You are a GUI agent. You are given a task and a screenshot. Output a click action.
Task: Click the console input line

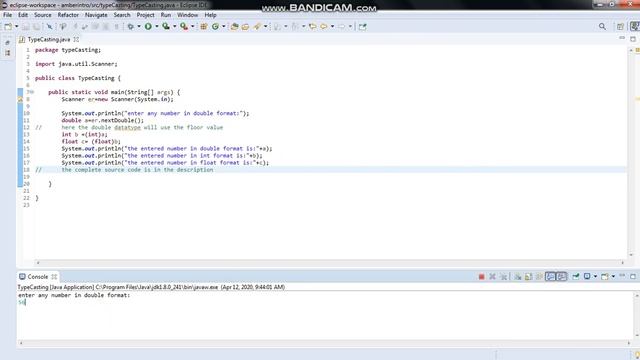tap(22, 302)
